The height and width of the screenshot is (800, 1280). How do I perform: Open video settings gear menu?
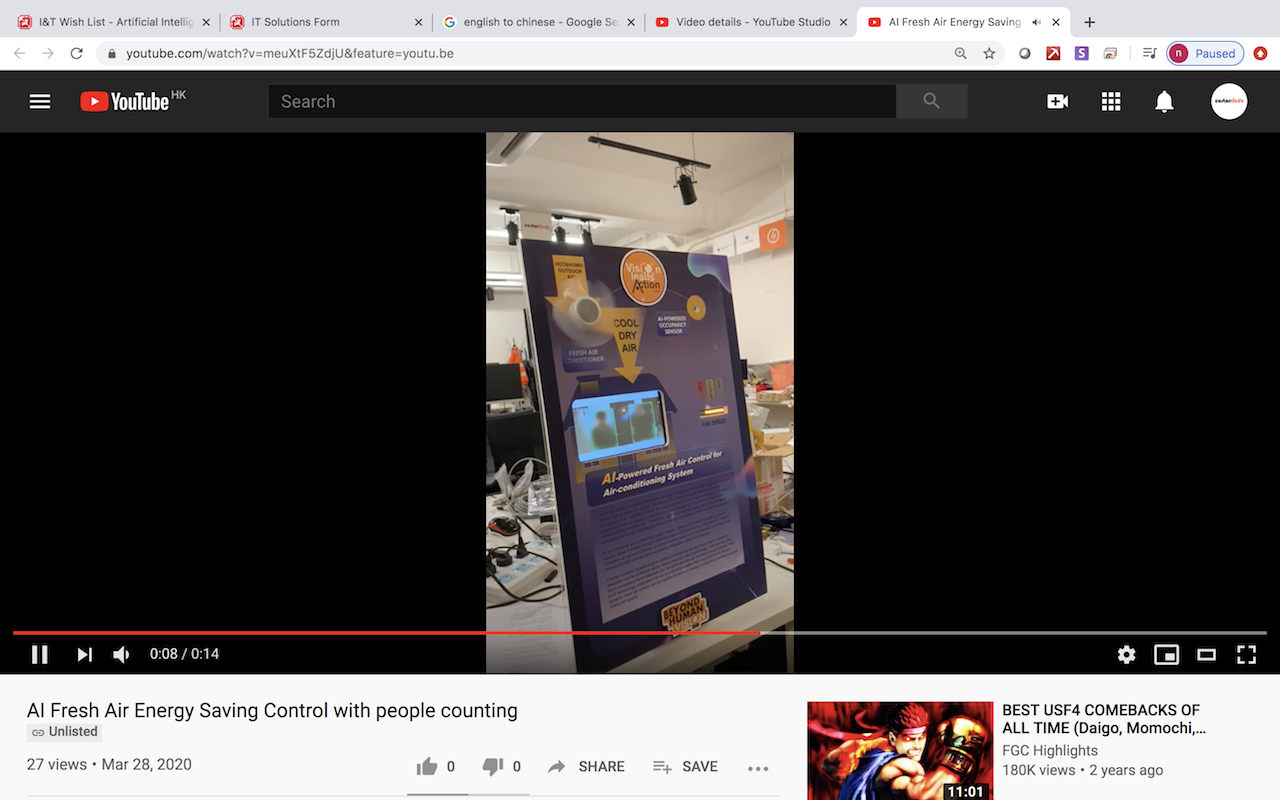pos(1127,654)
